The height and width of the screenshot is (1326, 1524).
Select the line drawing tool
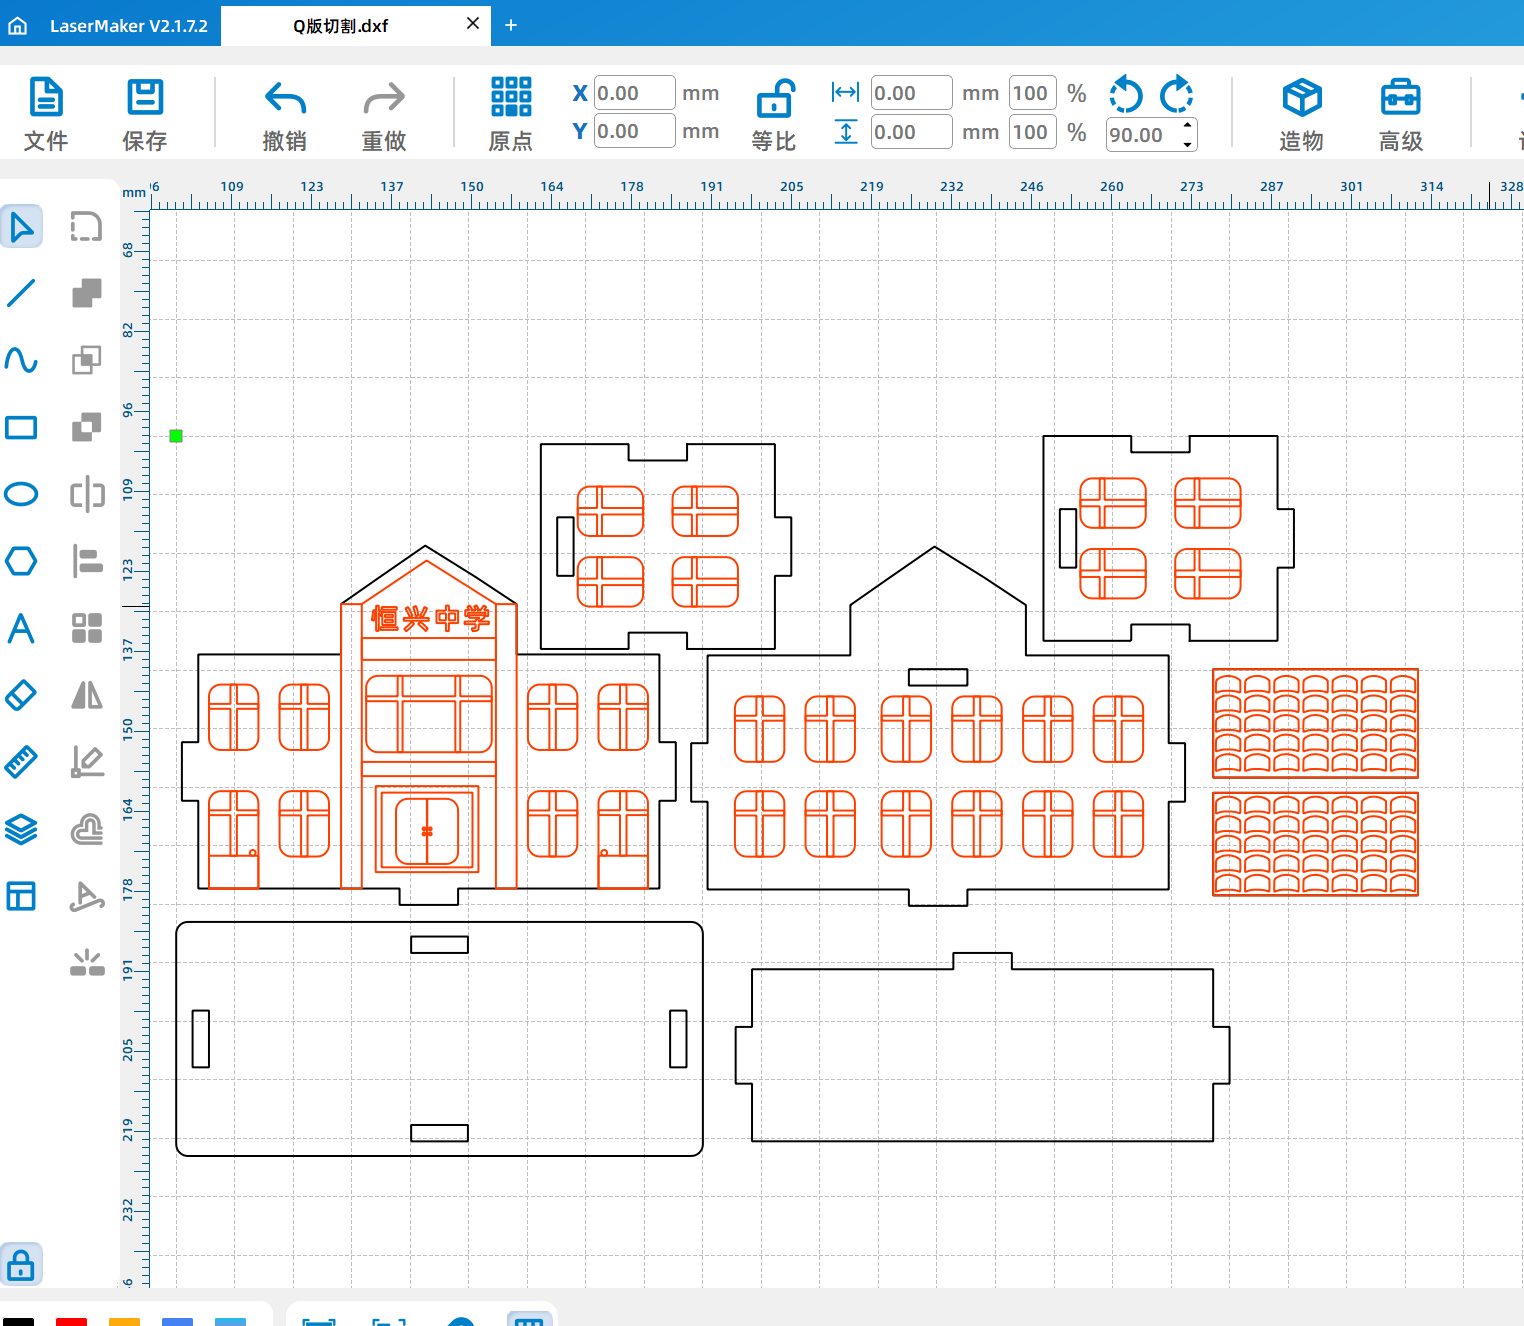tap(21, 293)
